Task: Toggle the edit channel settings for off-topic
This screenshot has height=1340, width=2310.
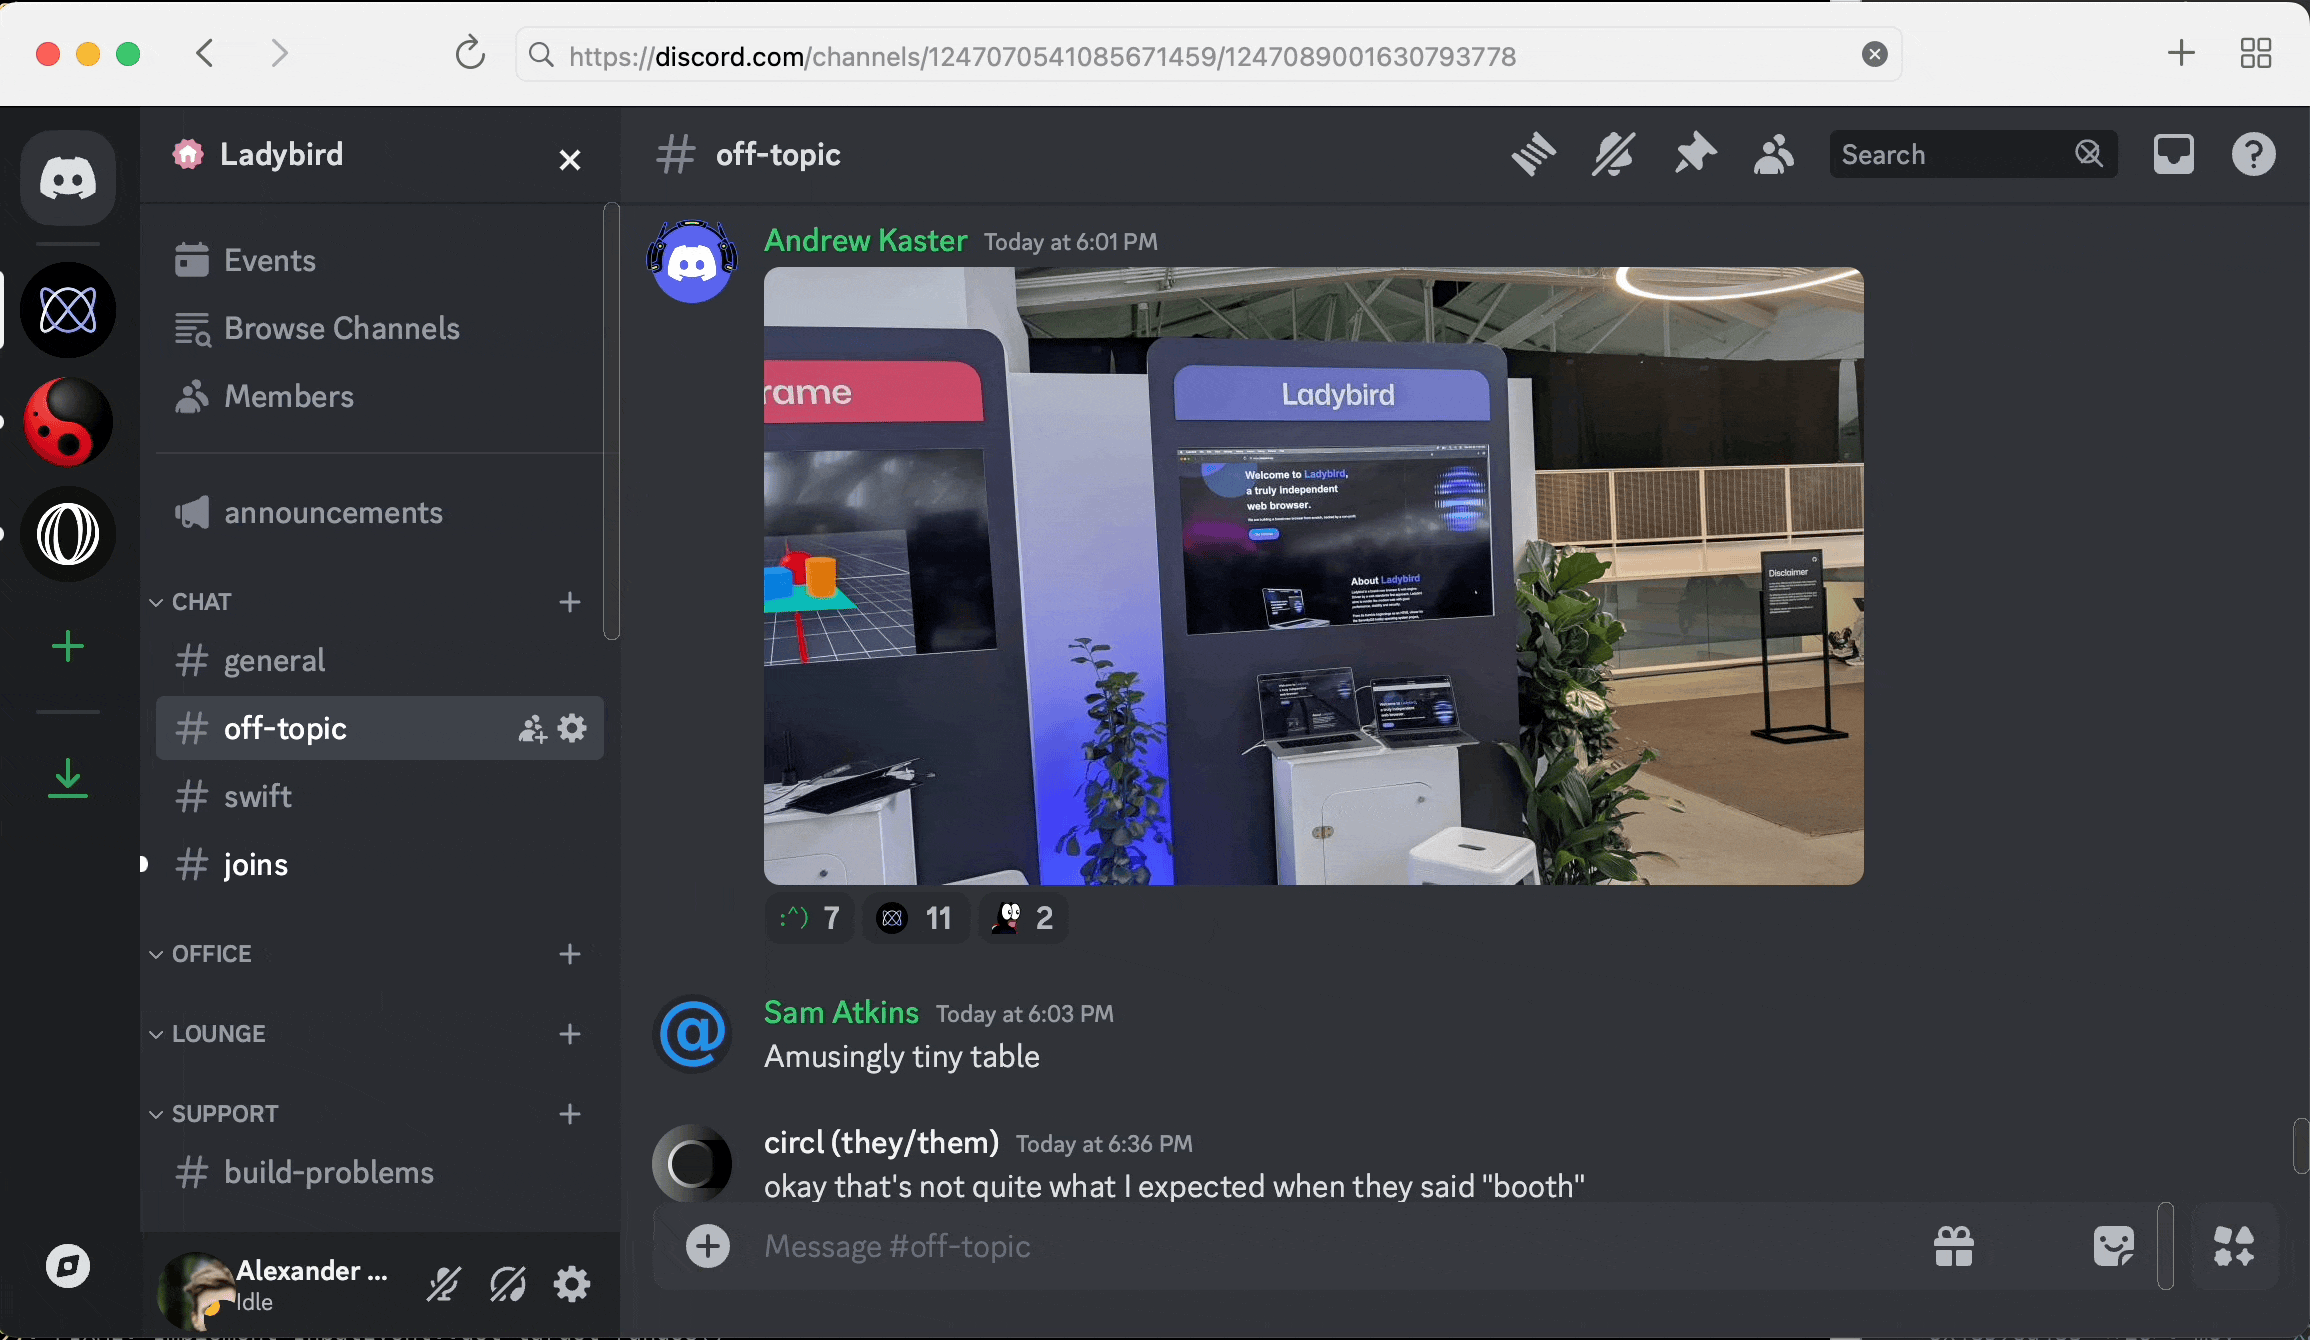Action: pyautogui.click(x=573, y=728)
